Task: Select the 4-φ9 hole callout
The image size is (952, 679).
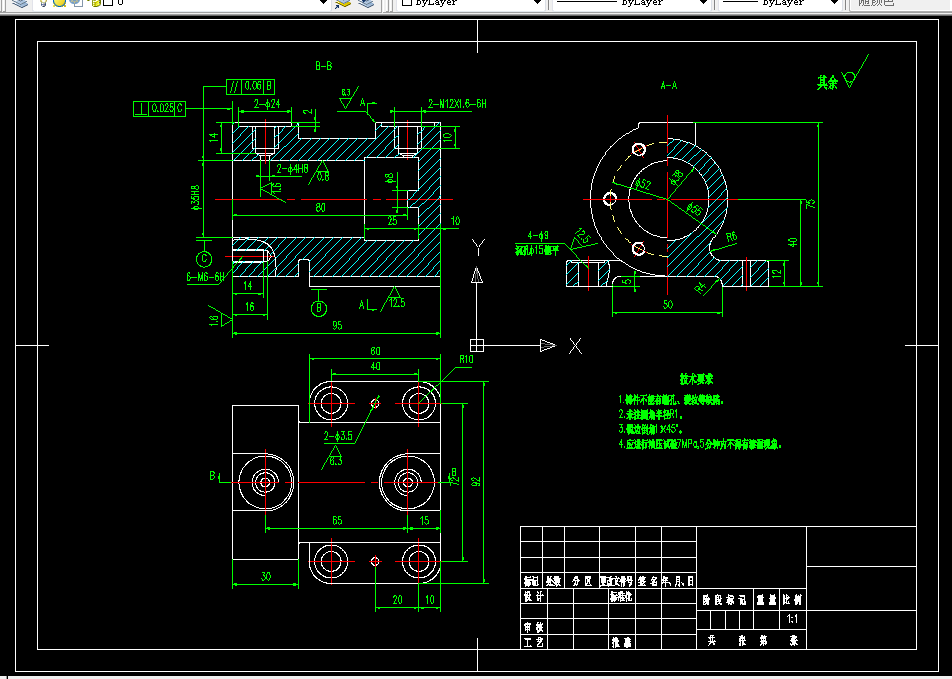Action: (538, 236)
